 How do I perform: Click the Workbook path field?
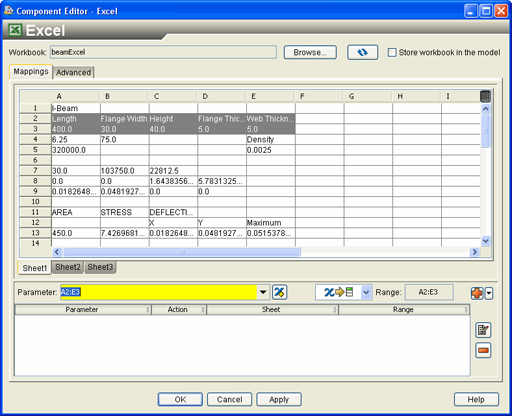[163, 52]
